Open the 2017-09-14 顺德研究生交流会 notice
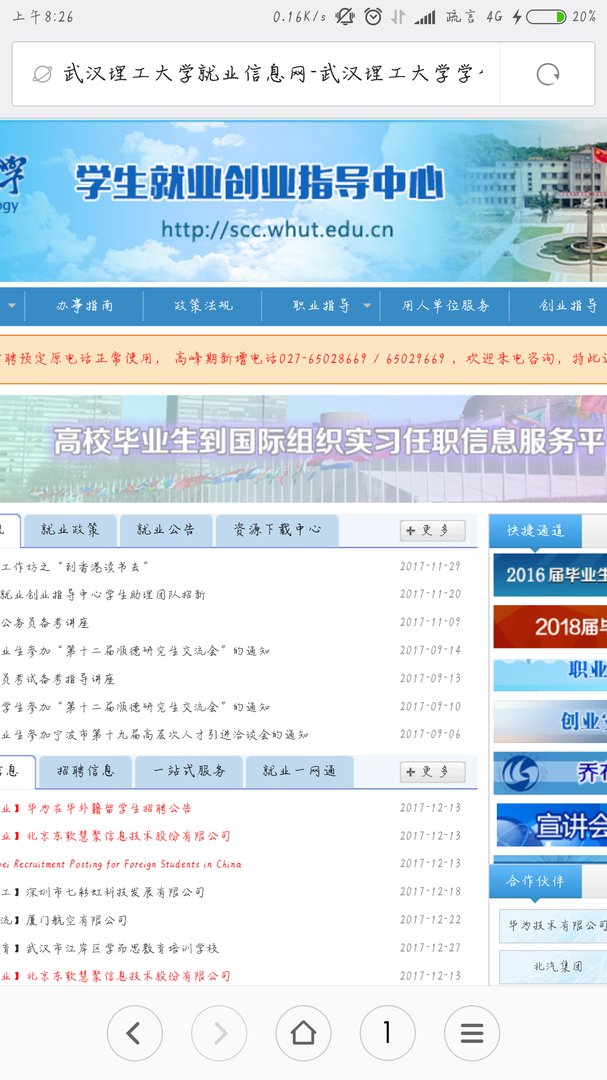Image resolution: width=607 pixels, height=1080 pixels. 135,650
